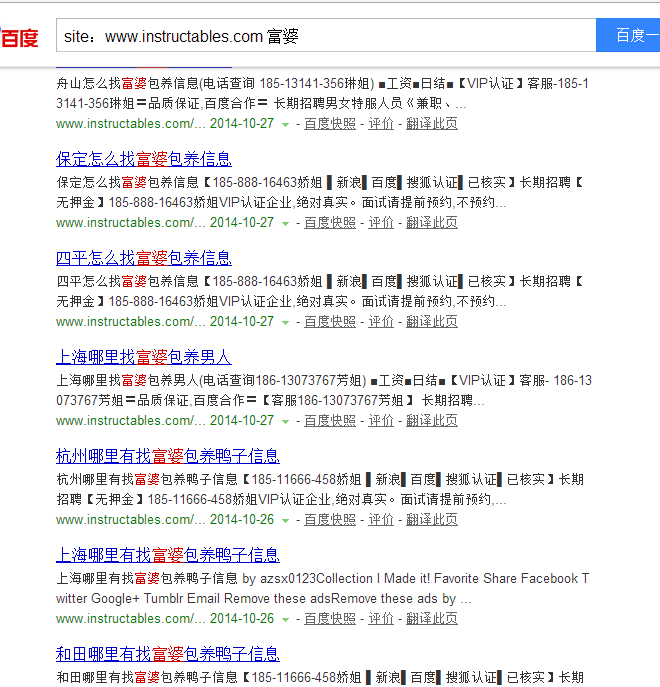This screenshot has width=660, height=687.
Task: Open the result title starting with 和田
Action: point(168,654)
